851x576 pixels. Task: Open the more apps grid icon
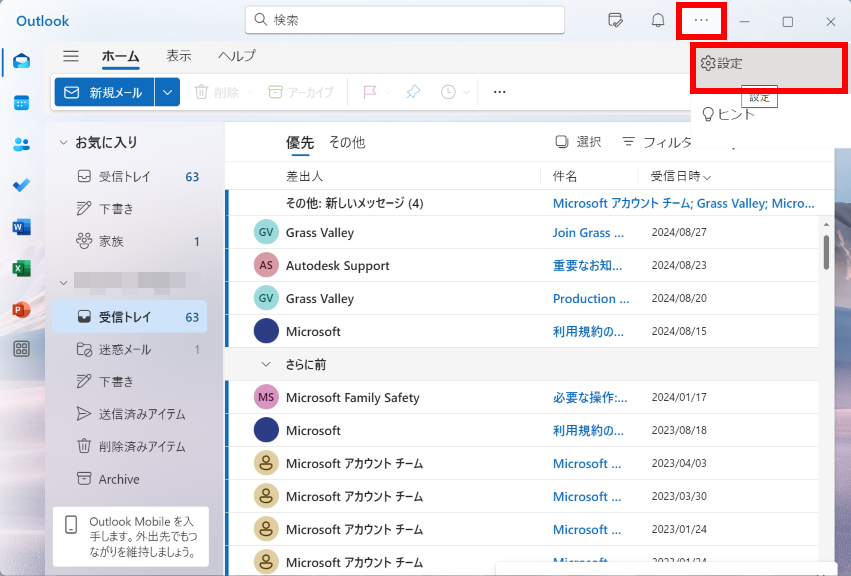[x=22, y=349]
